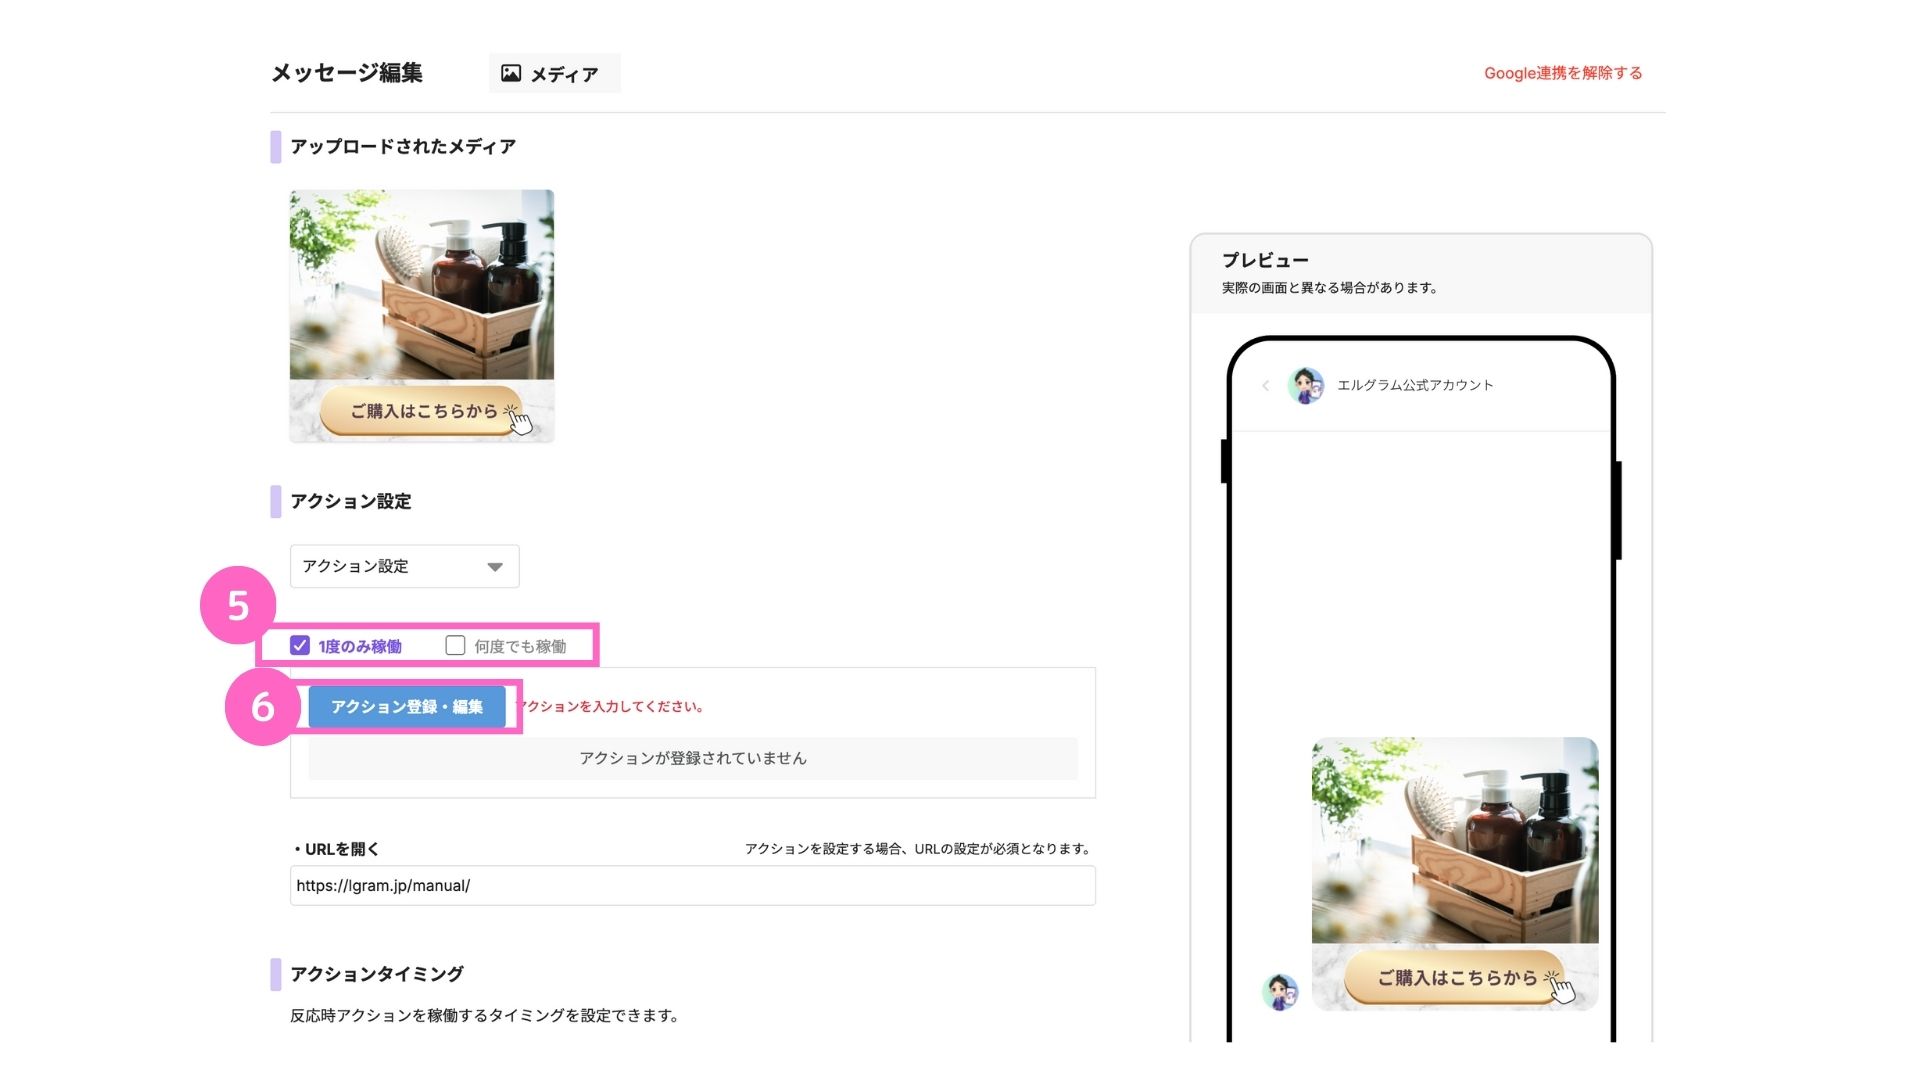Click the back chevron in phone preview
Viewport: 1920px width, 1080px height.
tap(1266, 385)
